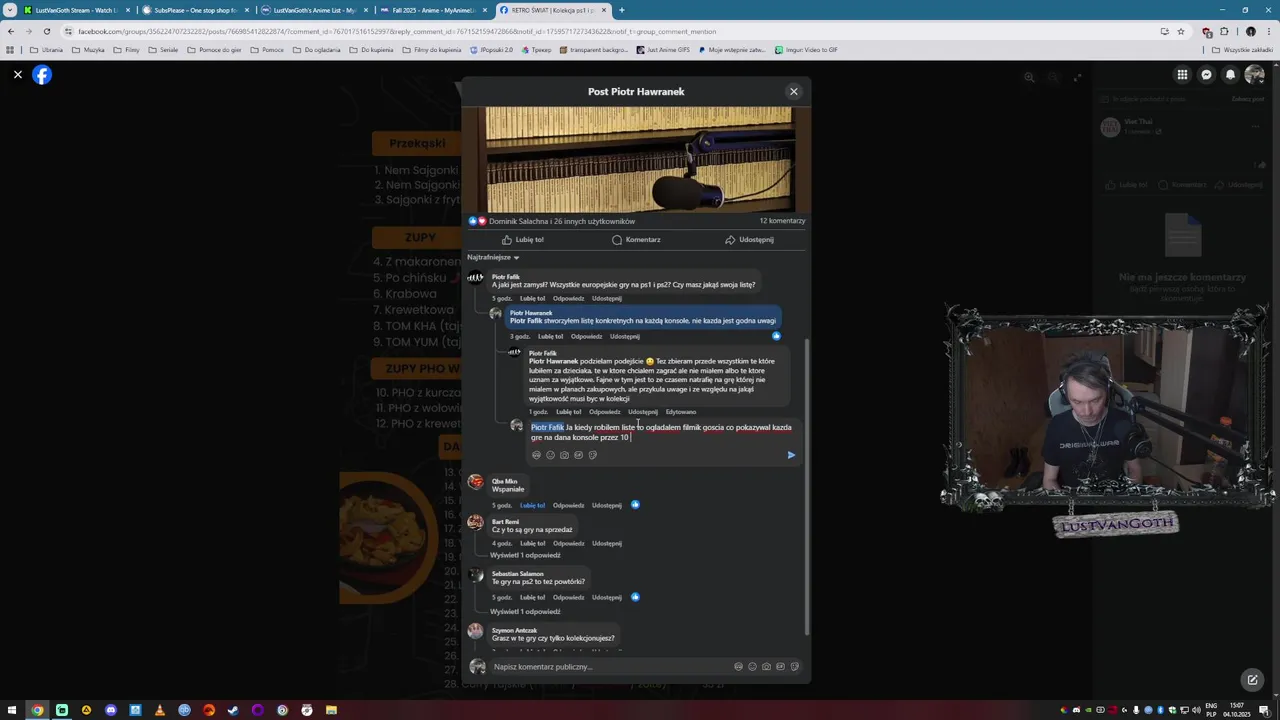Click the Udostępnij button under the post

(x=749, y=240)
